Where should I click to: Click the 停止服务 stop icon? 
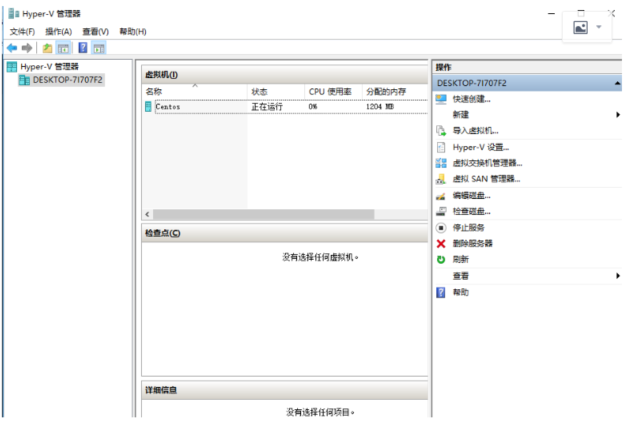pyautogui.click(x=441, y=228)
